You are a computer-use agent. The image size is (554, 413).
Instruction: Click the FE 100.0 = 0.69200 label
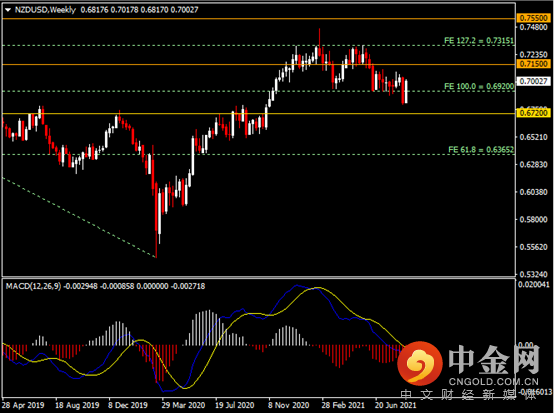pyautogui.click(x=479, y=86)
